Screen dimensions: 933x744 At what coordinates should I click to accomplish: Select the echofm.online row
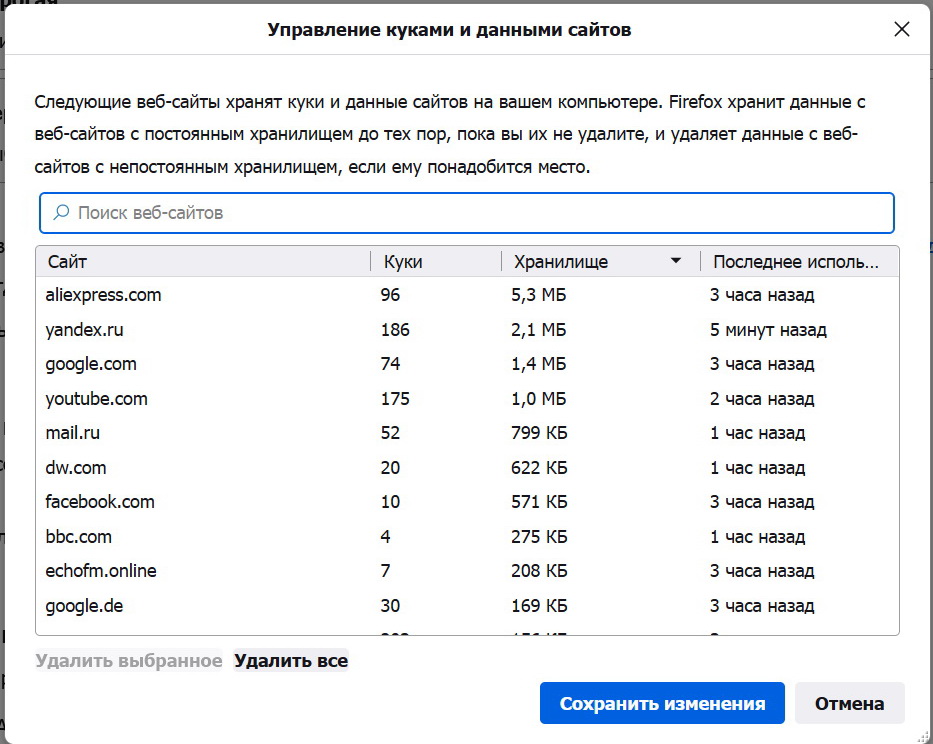pyautogui.click(x=467, y=571)
